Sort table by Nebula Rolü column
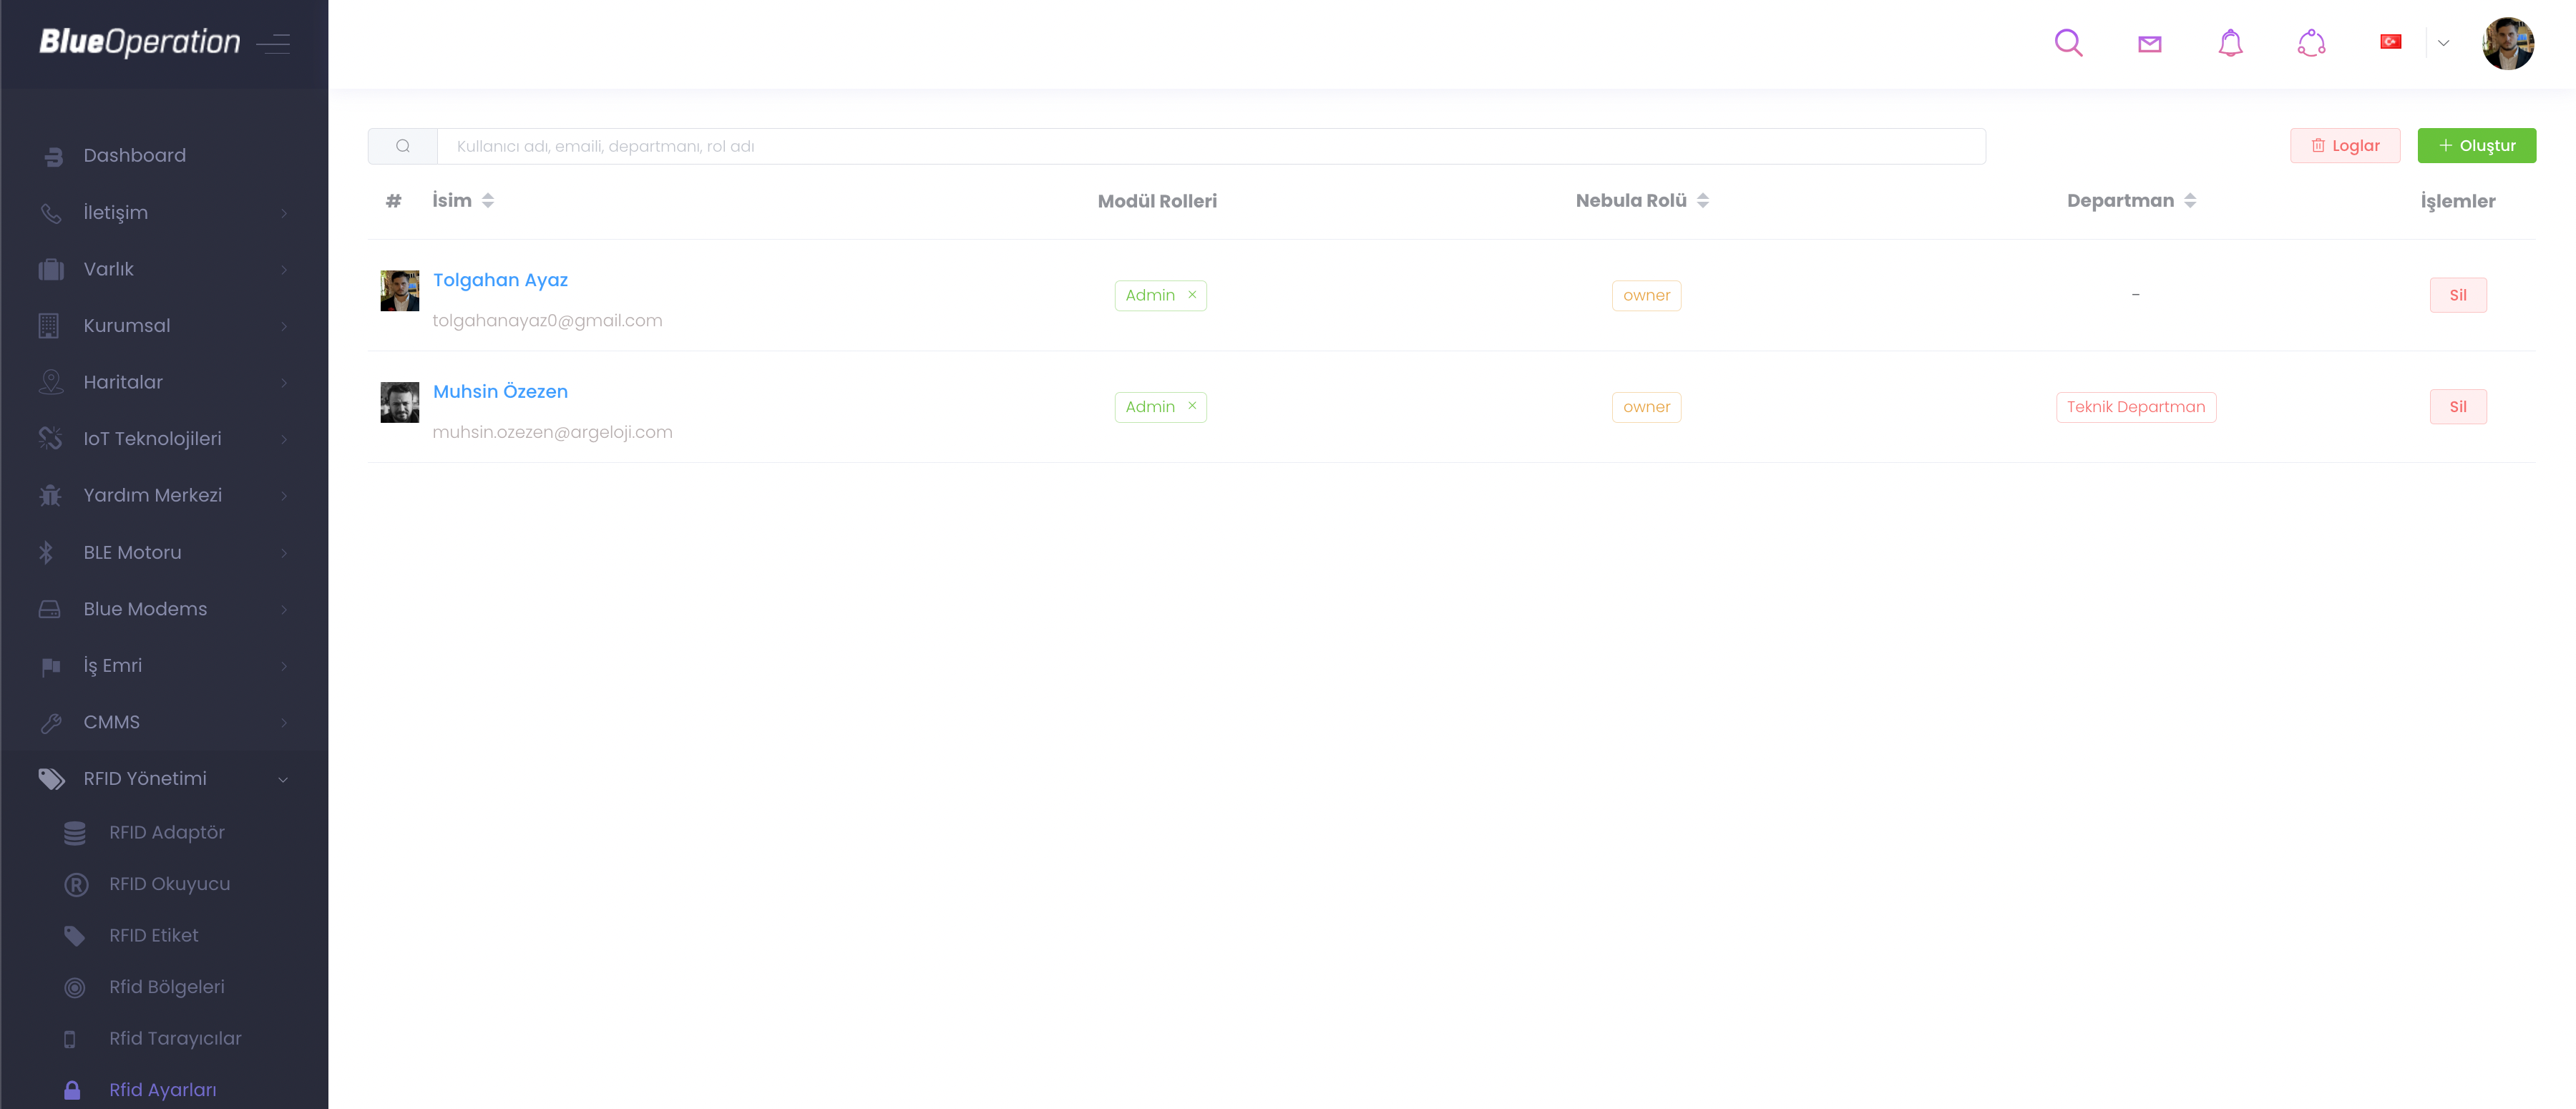Screen dimensions: 2576x1109 (x=1702, y=201)
